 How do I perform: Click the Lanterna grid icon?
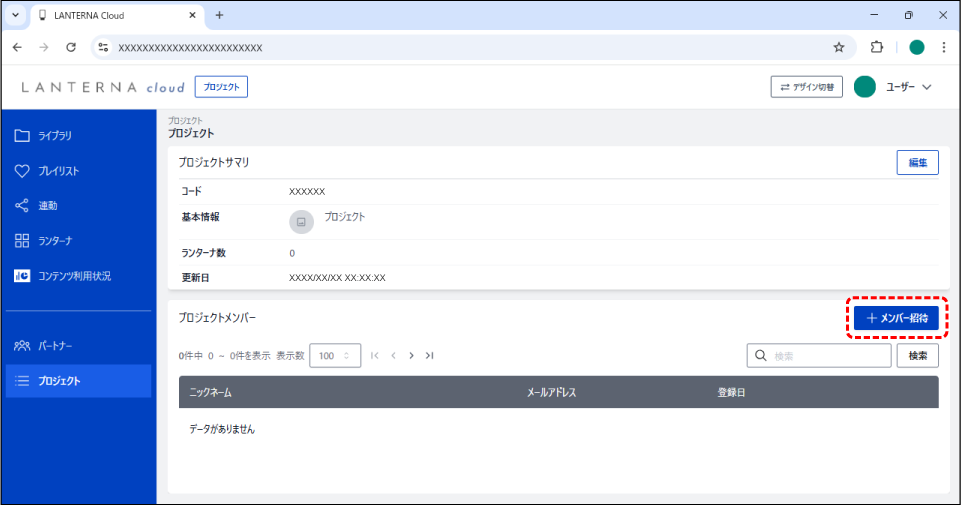click(x=22, y=241)
